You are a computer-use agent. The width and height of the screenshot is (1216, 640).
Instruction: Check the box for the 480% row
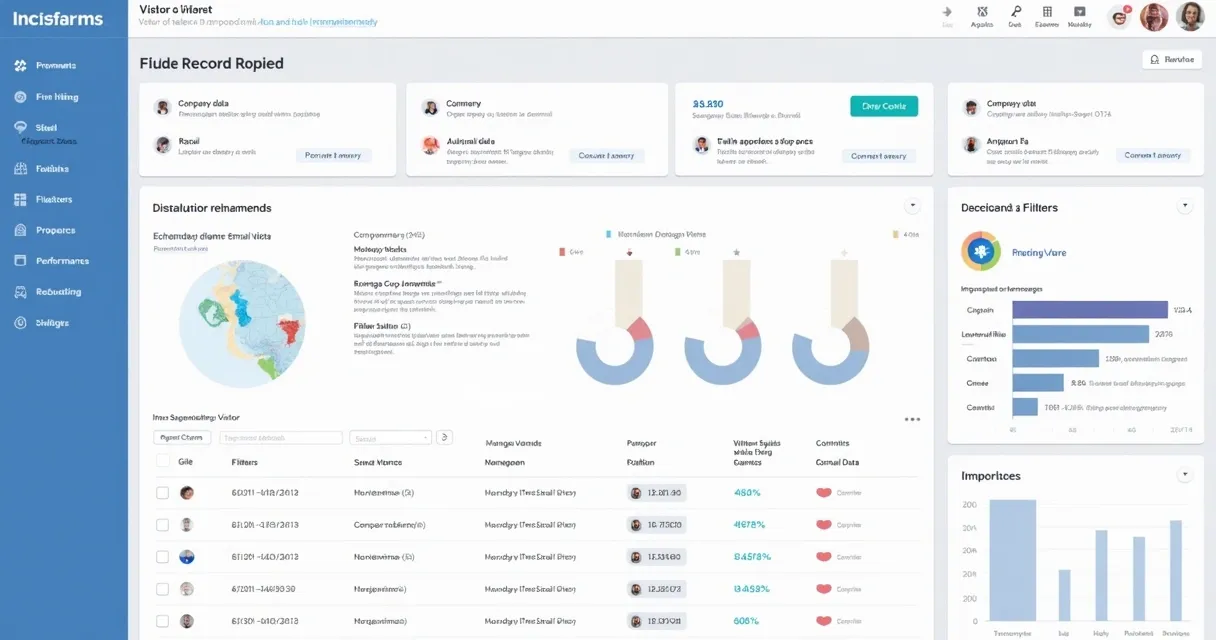(x=162, y=493)
